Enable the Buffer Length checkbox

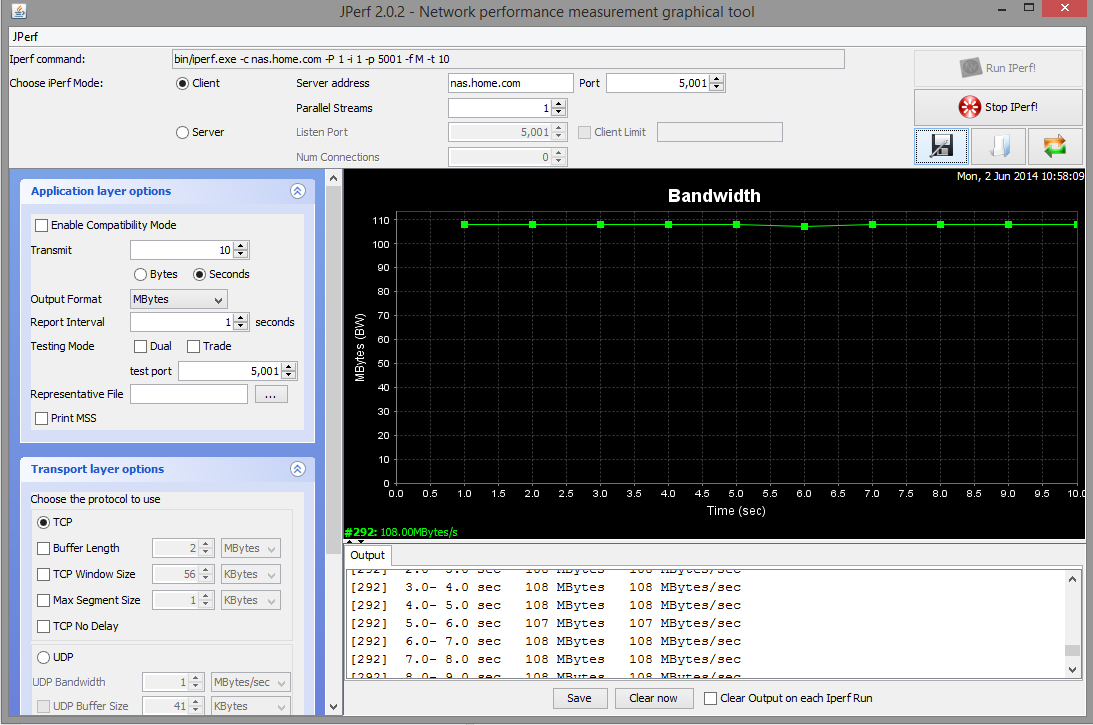pos(43,549)
